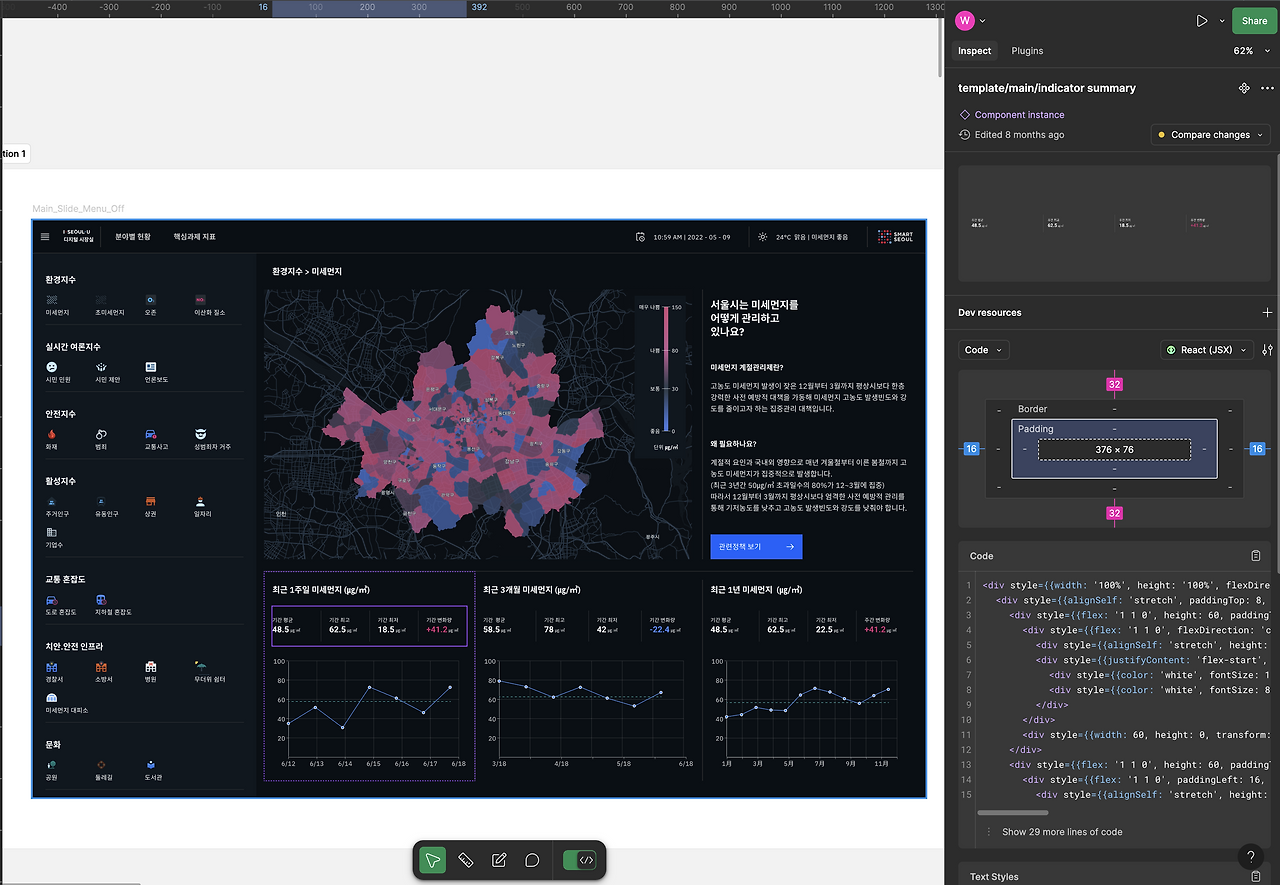Click the Main_Slide_Menu_Off frame label
This screenshot has height=885, width=1280.
[78, 208]
